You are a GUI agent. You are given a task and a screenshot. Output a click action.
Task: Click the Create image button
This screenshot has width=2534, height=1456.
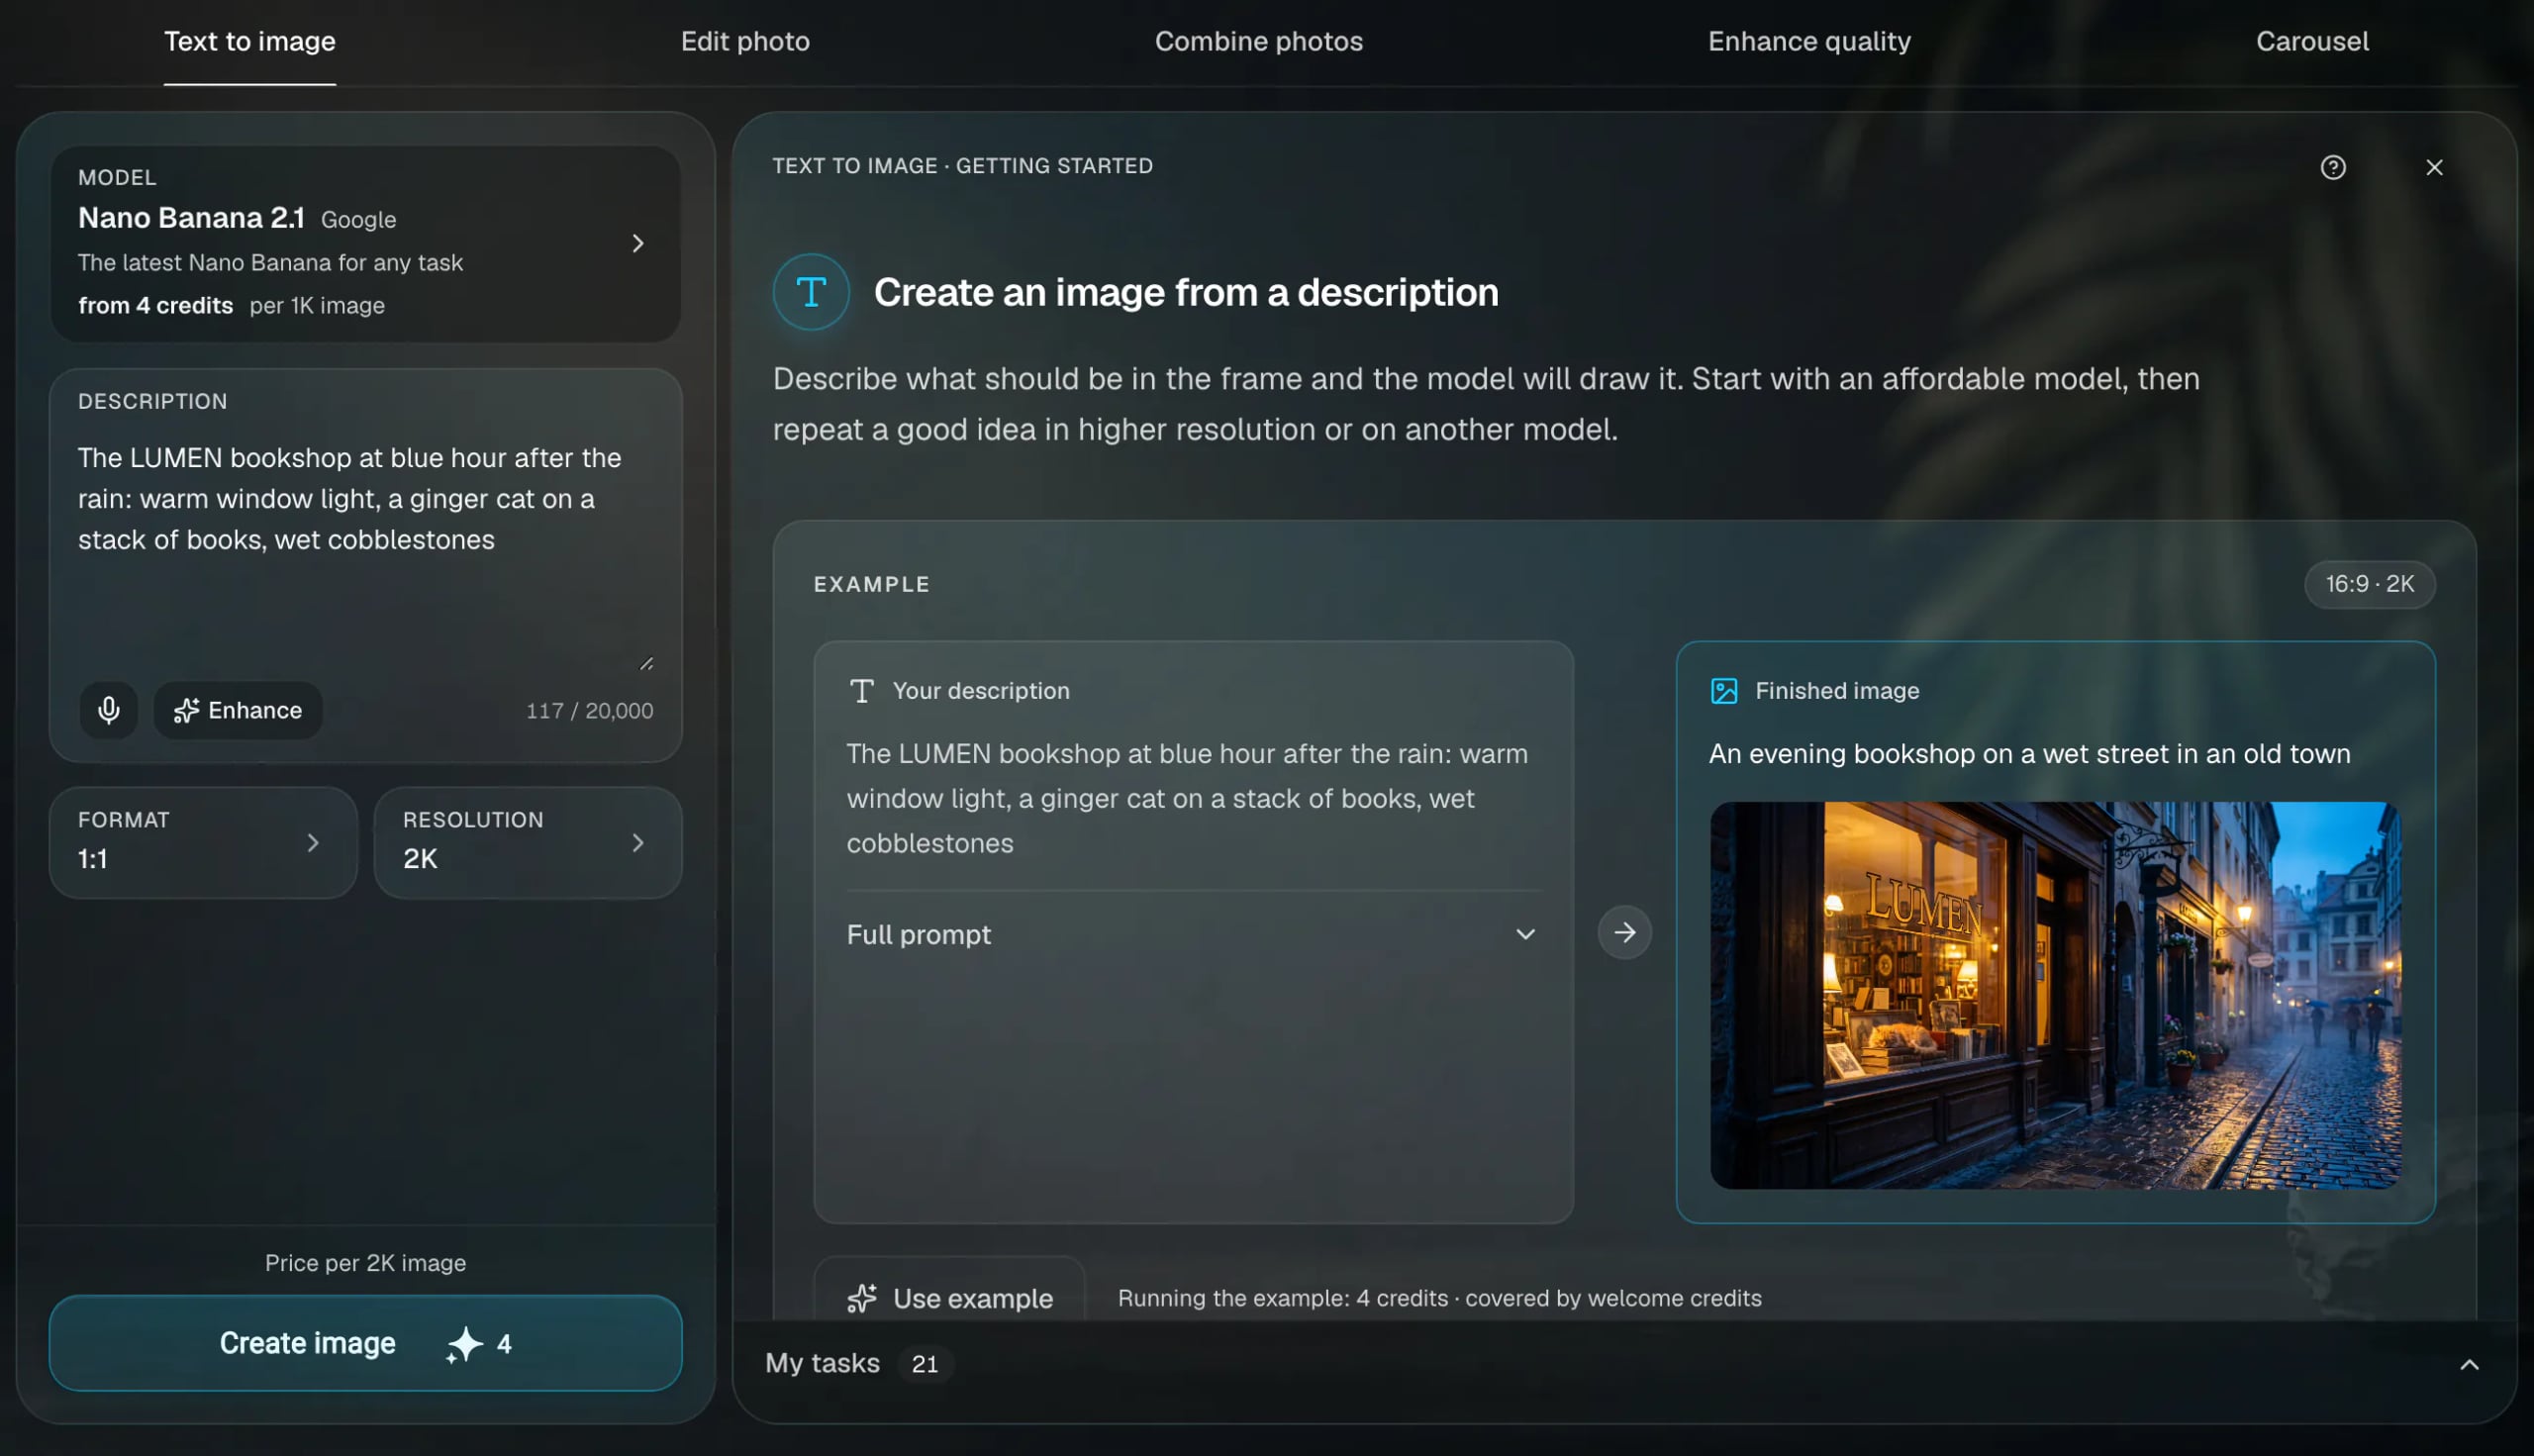(365, 1343)
